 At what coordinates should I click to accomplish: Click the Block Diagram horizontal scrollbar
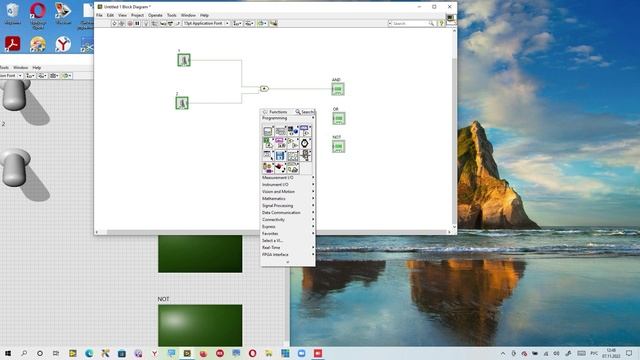click(273, 232)
